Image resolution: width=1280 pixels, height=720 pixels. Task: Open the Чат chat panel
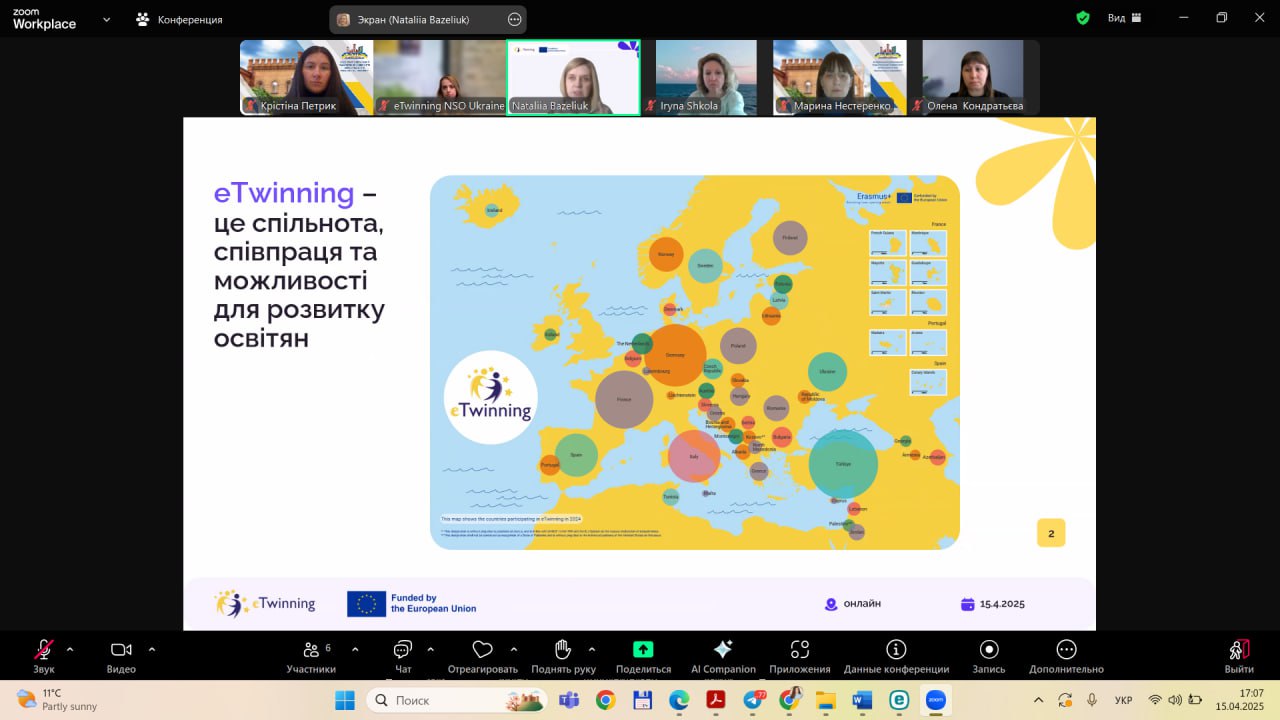point(403,657)
